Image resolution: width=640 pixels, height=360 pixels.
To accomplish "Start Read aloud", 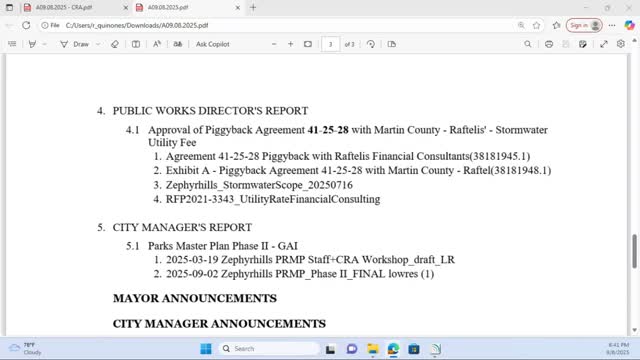I will tap(157, 44).
